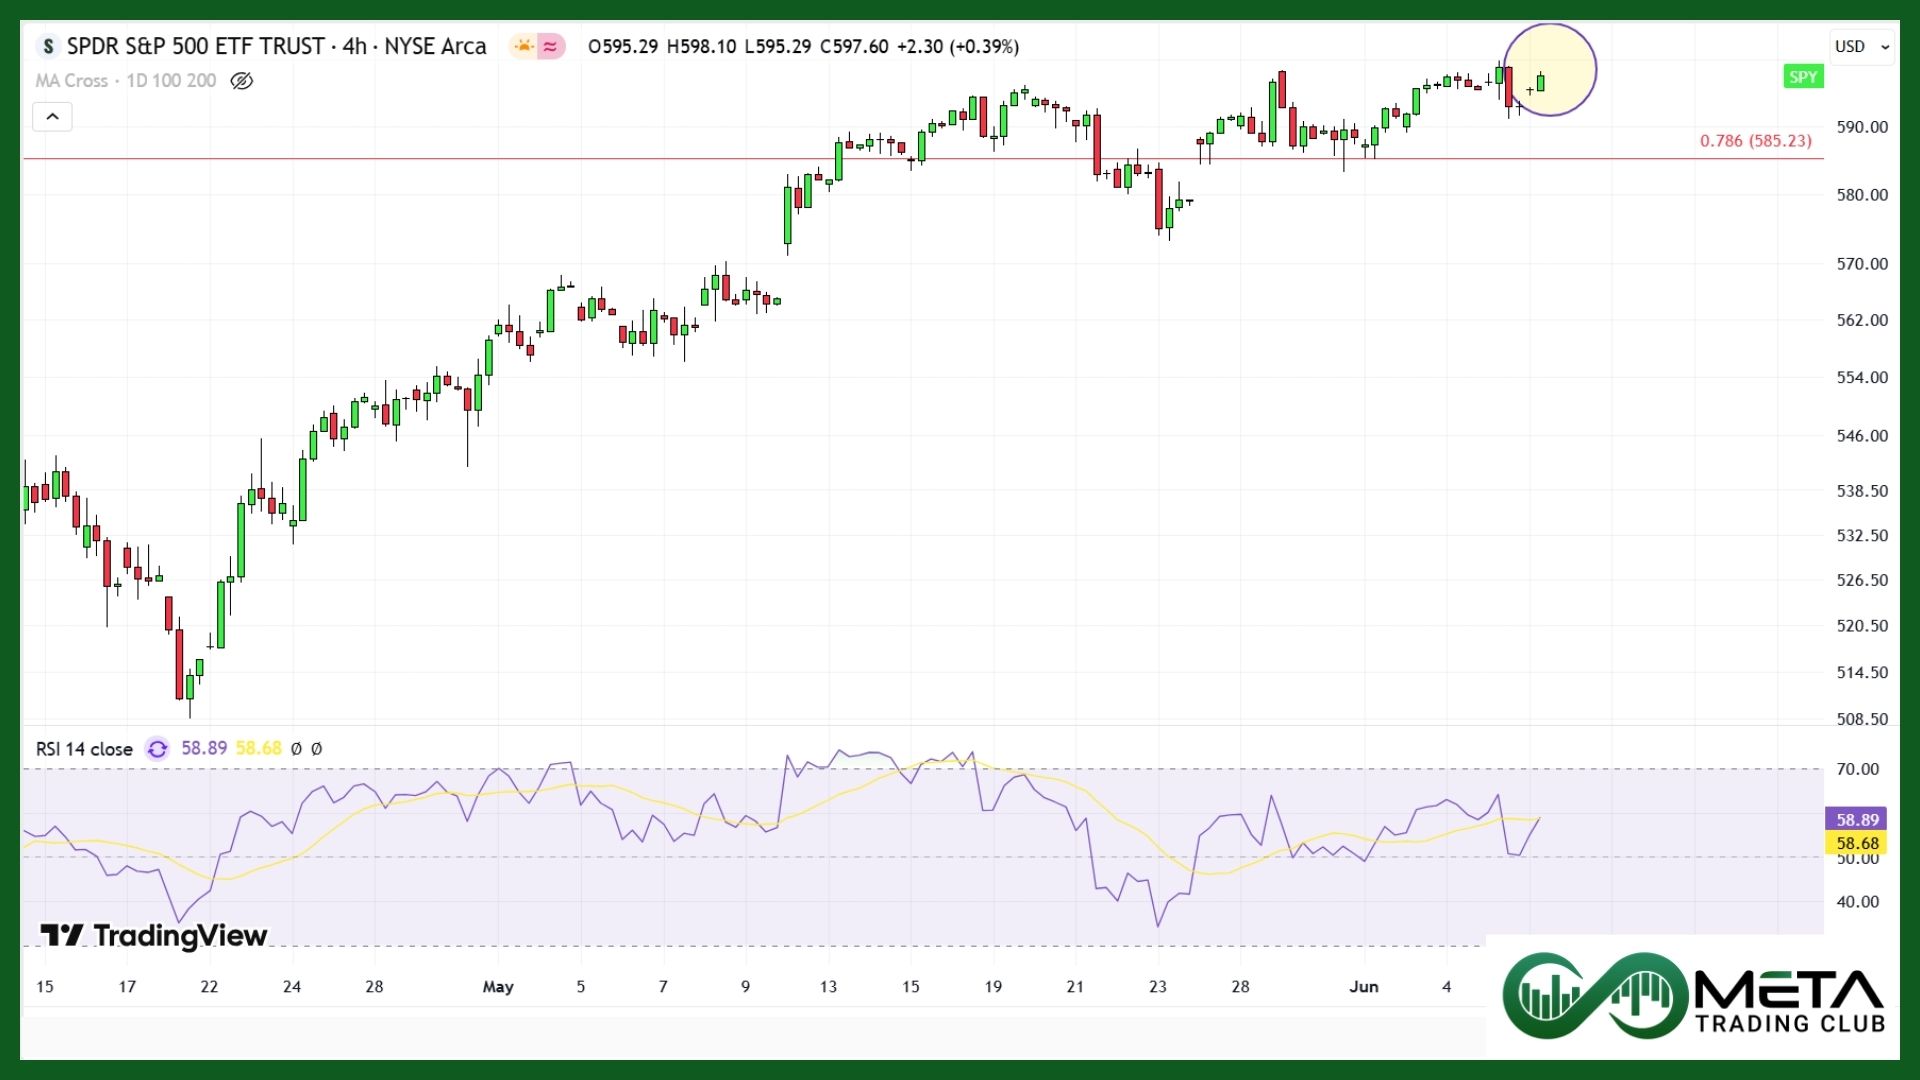Click the 70.00 RSI axis label

(1858, 769)
